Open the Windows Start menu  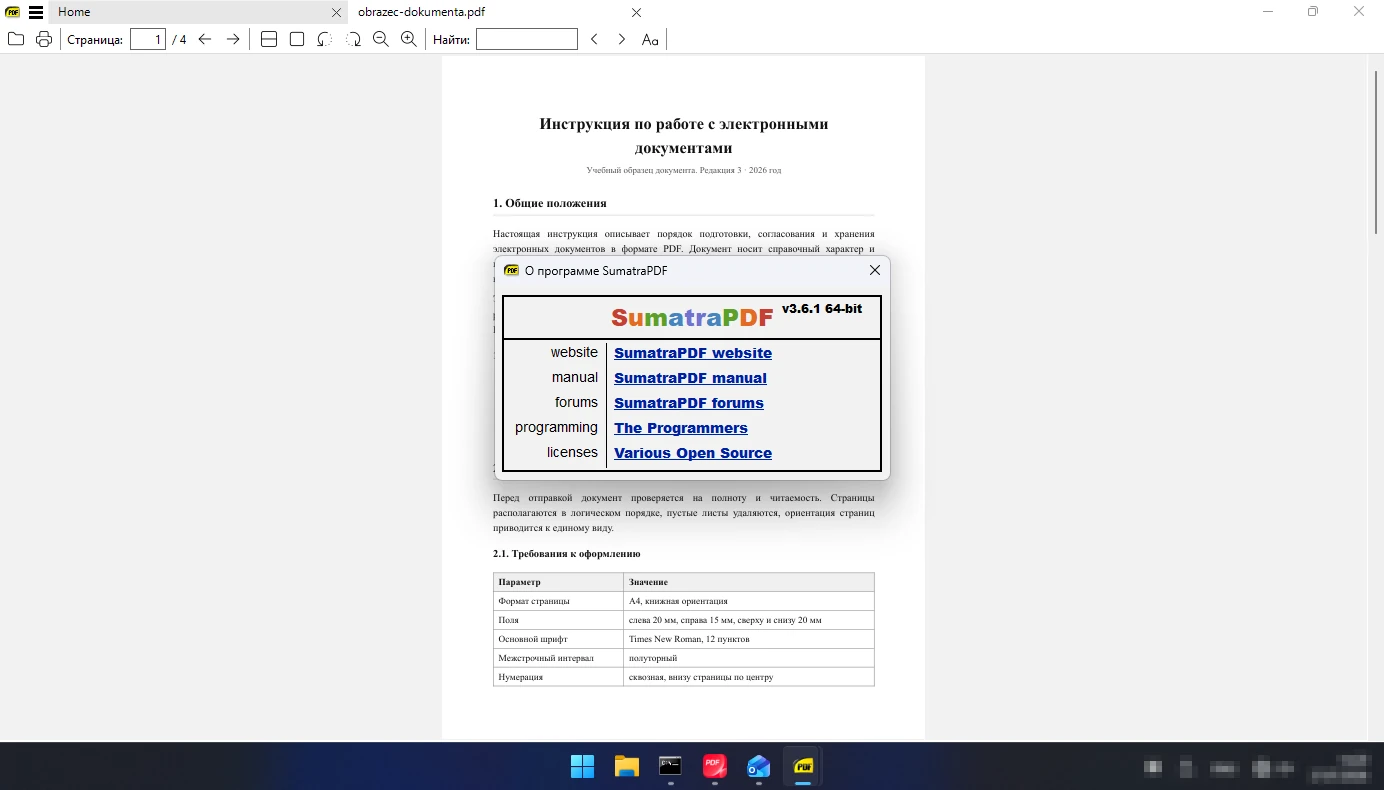[x=582, y=767]
